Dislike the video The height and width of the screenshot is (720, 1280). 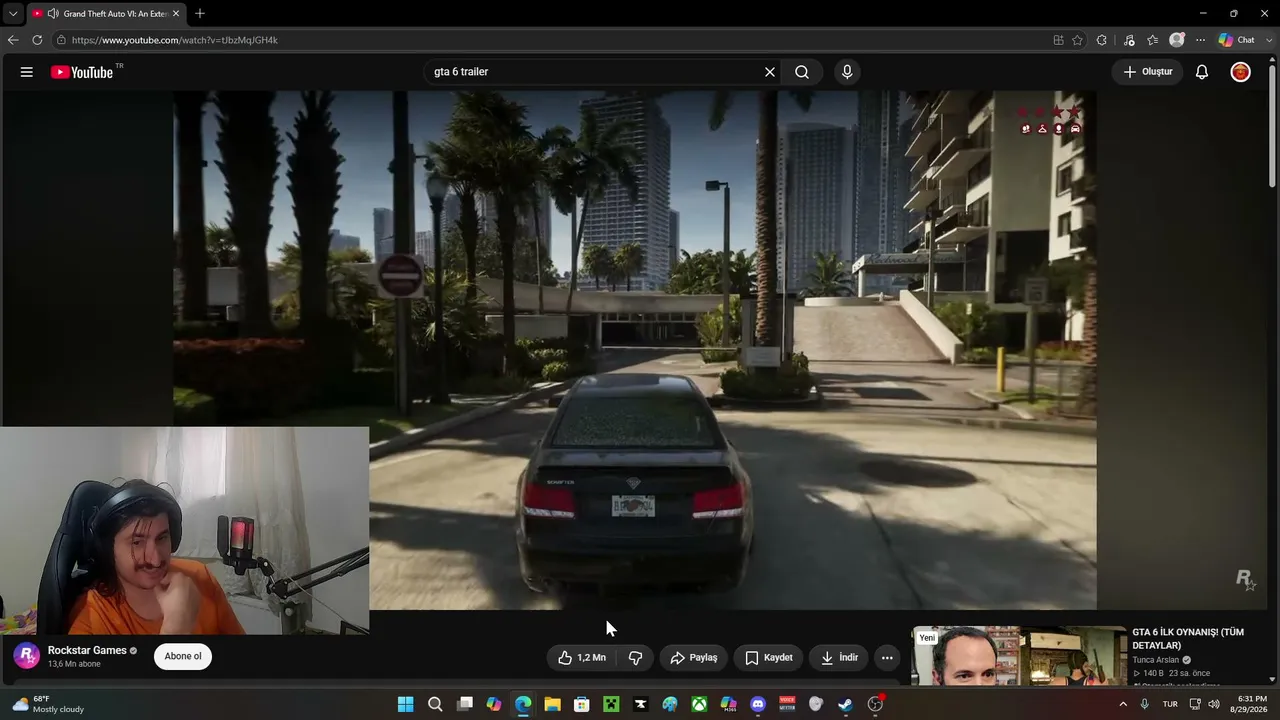click(635, 658)
